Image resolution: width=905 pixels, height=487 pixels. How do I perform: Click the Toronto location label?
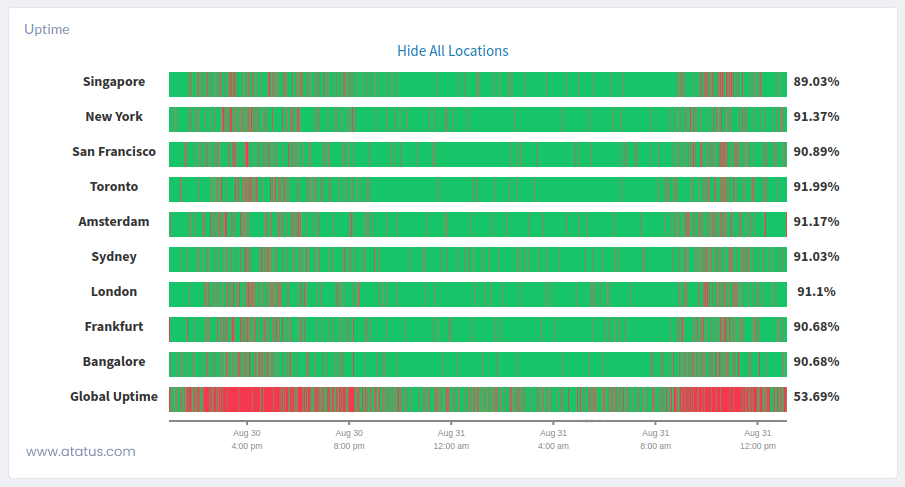[114, 186]
